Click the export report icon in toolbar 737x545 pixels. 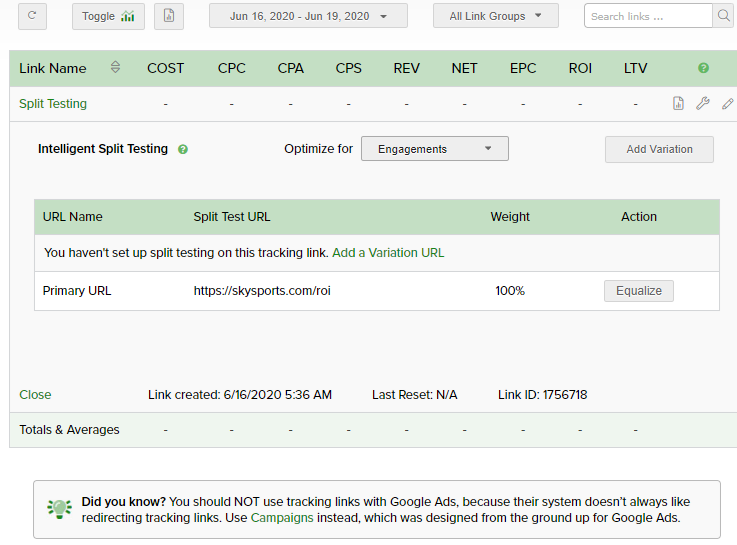click(x=169, y=16)
